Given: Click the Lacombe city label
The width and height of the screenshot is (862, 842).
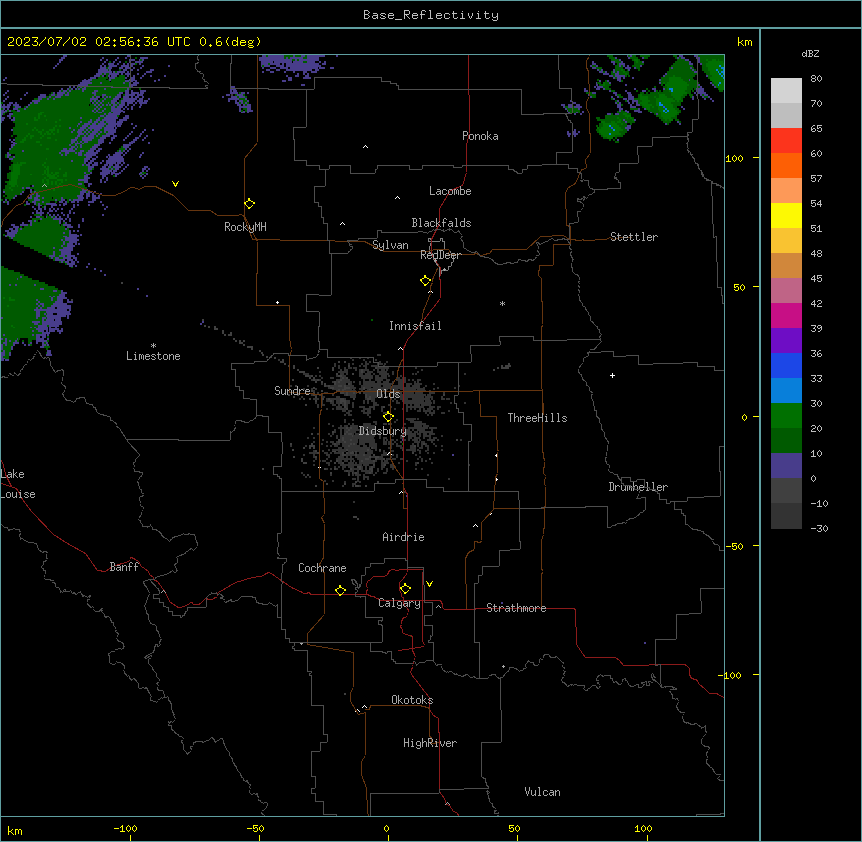Looking at the screenshot, I should [450, 191].
